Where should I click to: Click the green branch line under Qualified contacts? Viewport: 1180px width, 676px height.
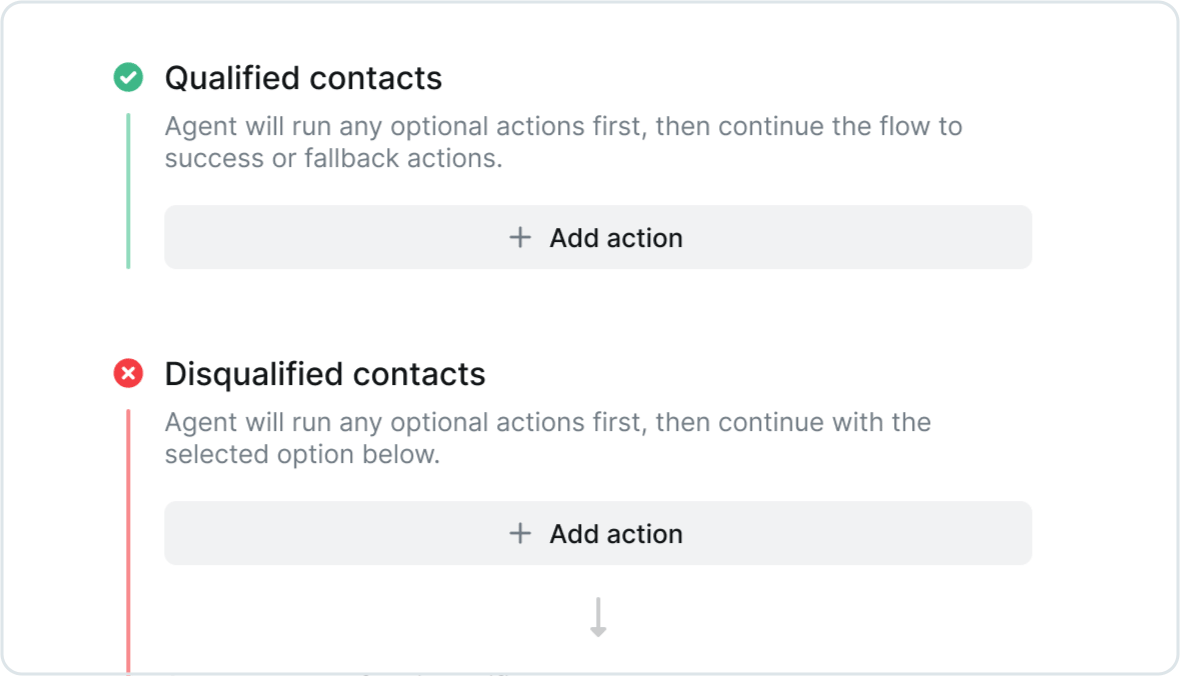(x=128, y=190)
